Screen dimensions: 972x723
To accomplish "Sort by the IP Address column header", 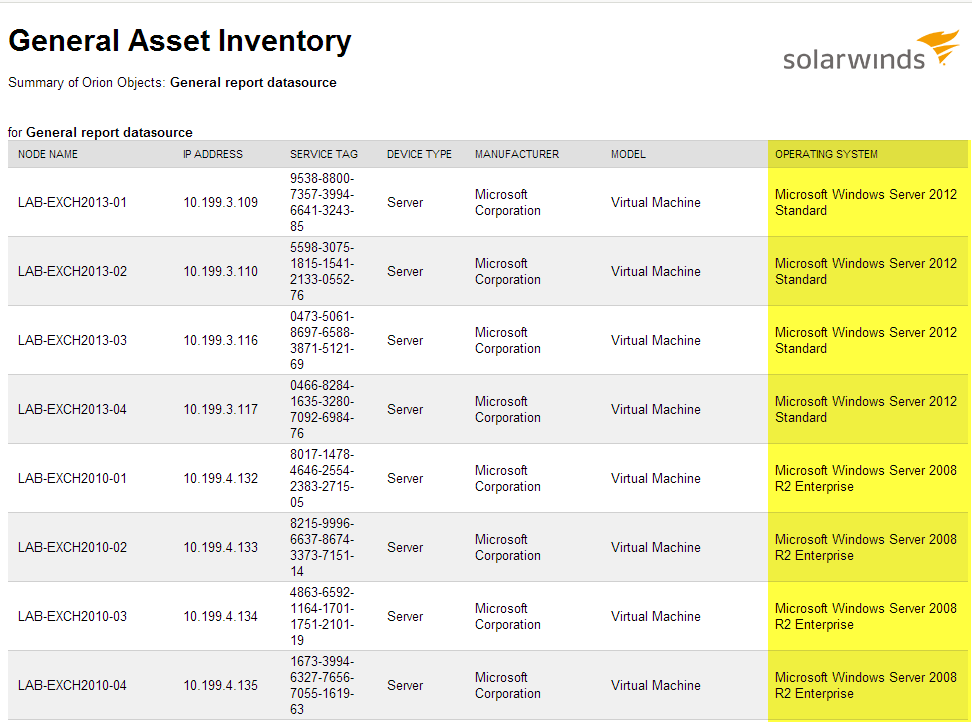I will point(213,154).
